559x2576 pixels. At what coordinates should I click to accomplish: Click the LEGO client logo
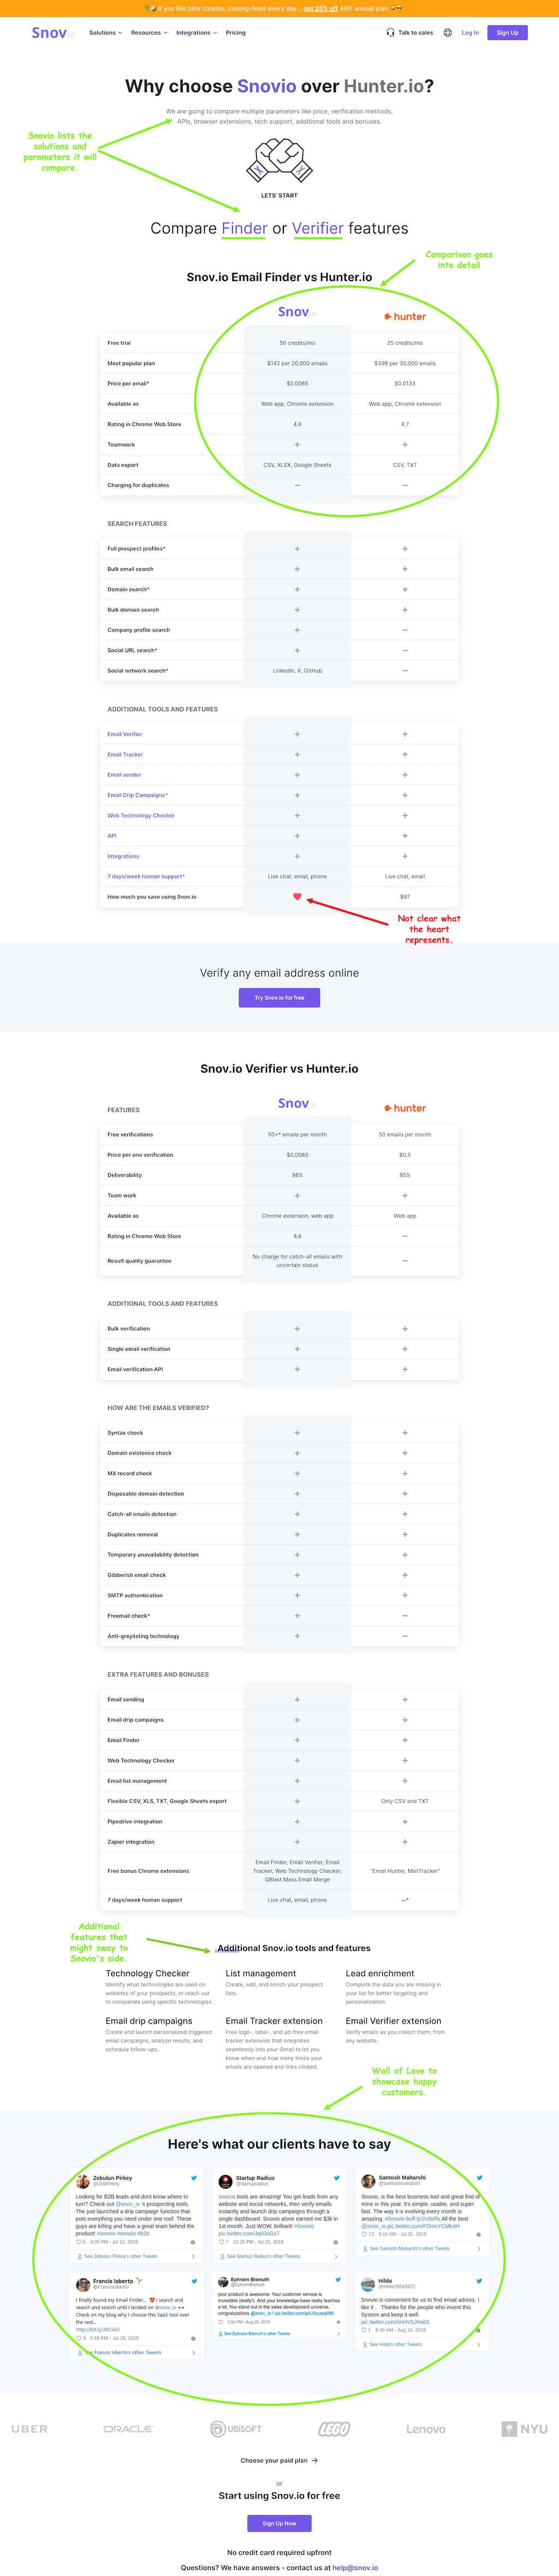(x=334, y=2429)
